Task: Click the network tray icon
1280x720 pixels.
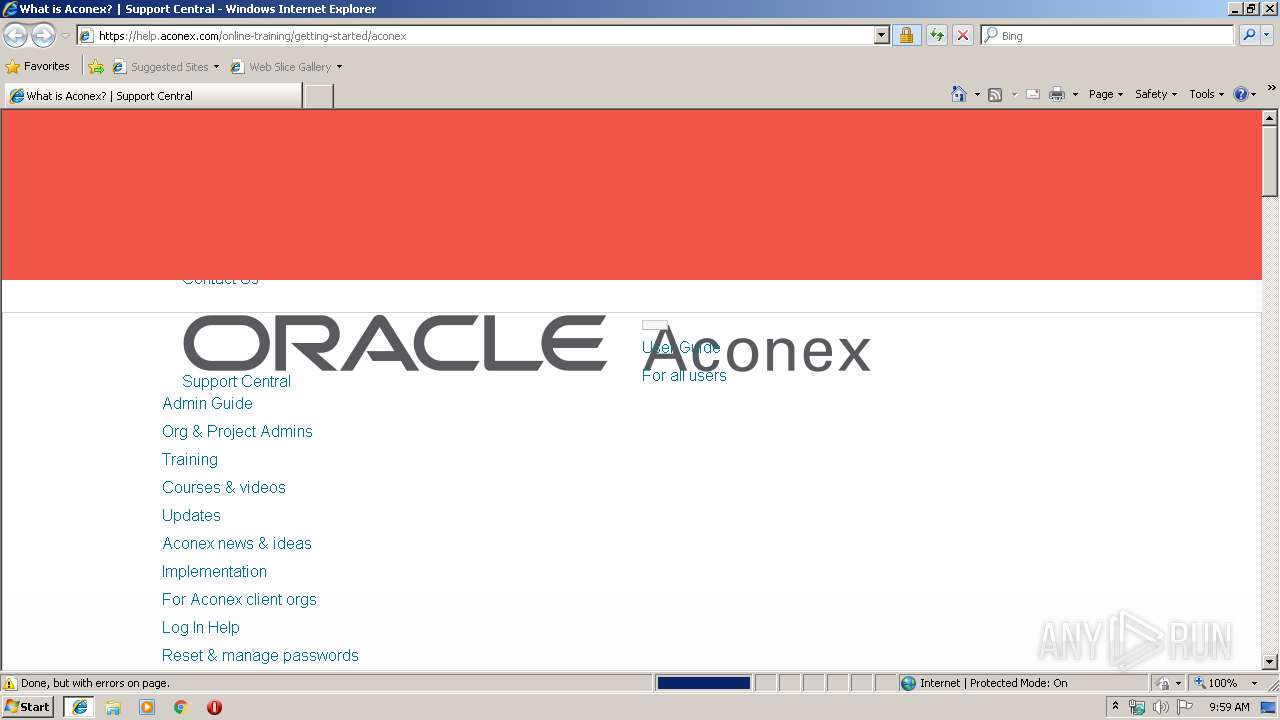Action: (1137, 707)
